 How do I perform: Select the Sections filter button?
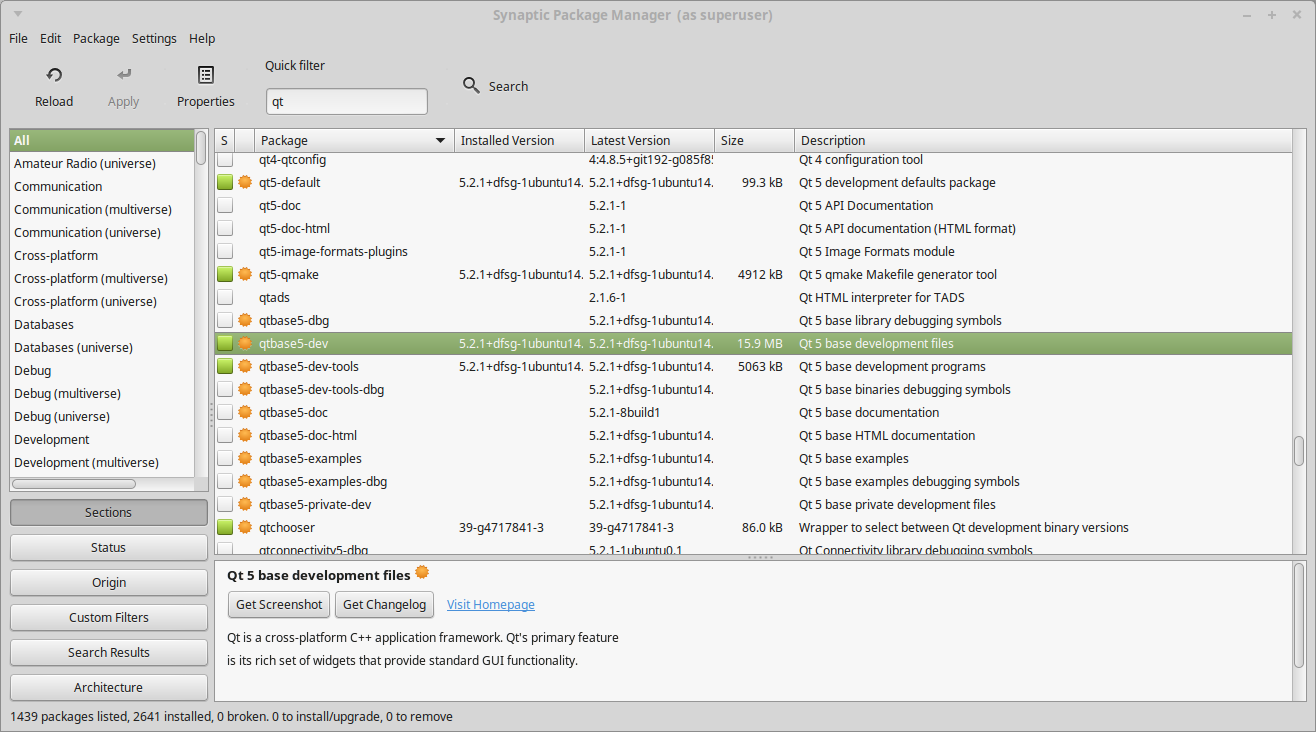click(x=109, y=513)
